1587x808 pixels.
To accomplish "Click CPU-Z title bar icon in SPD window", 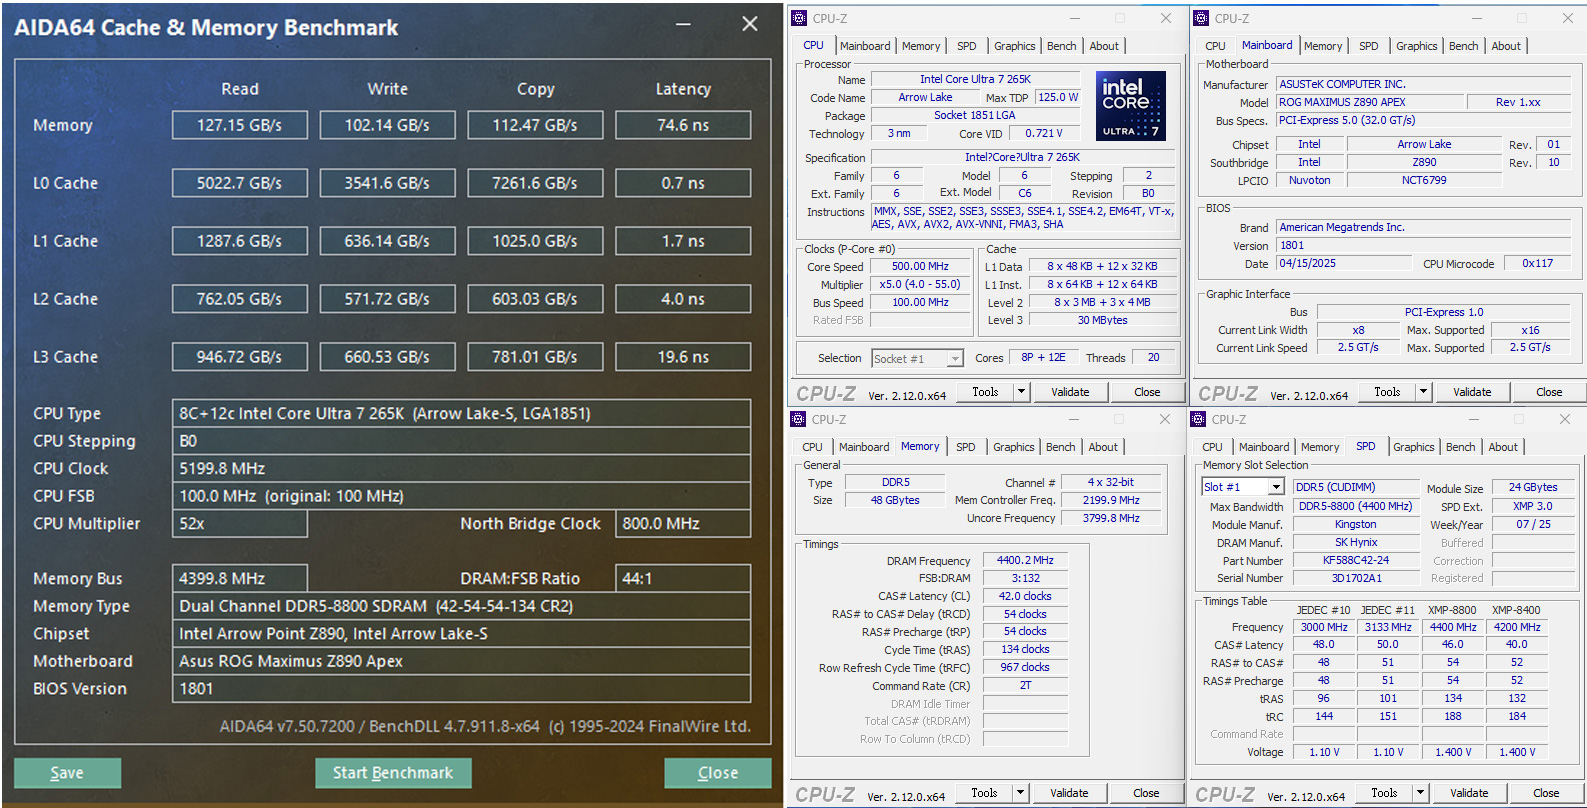I will (1198, 419).
